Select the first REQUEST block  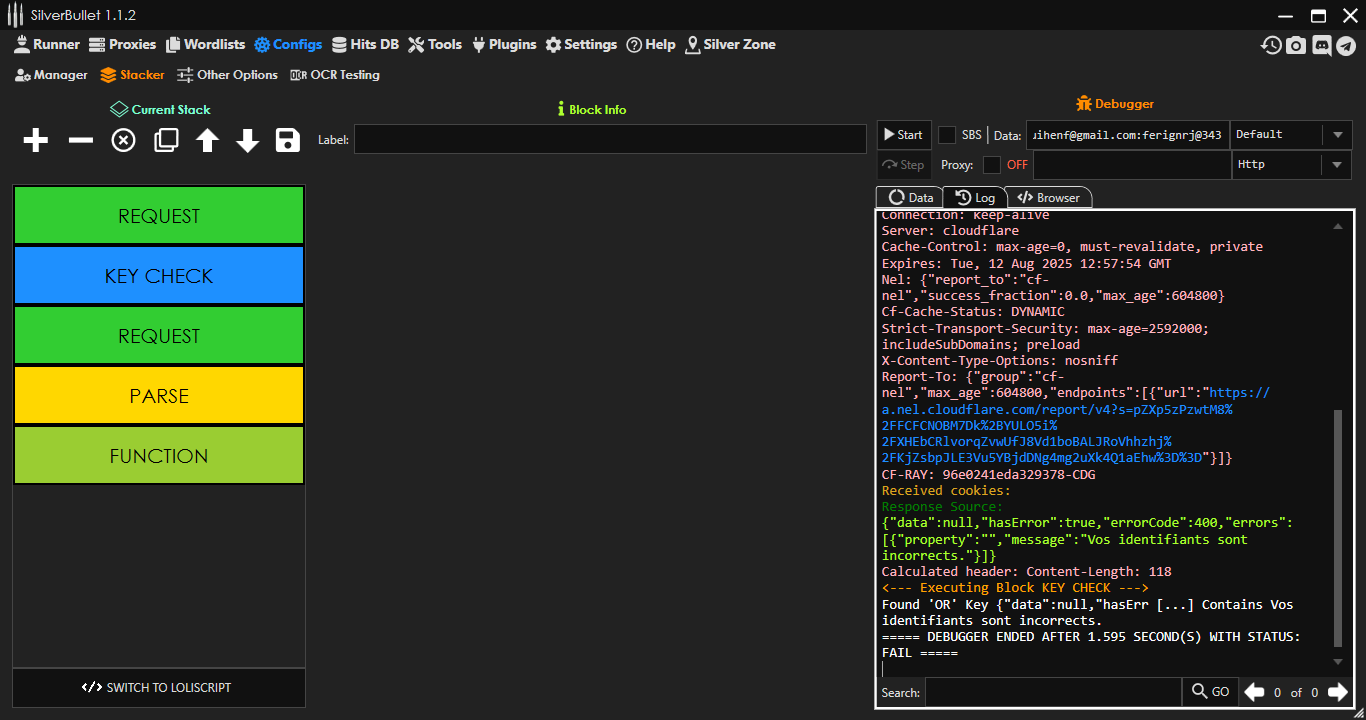point(159,215)
